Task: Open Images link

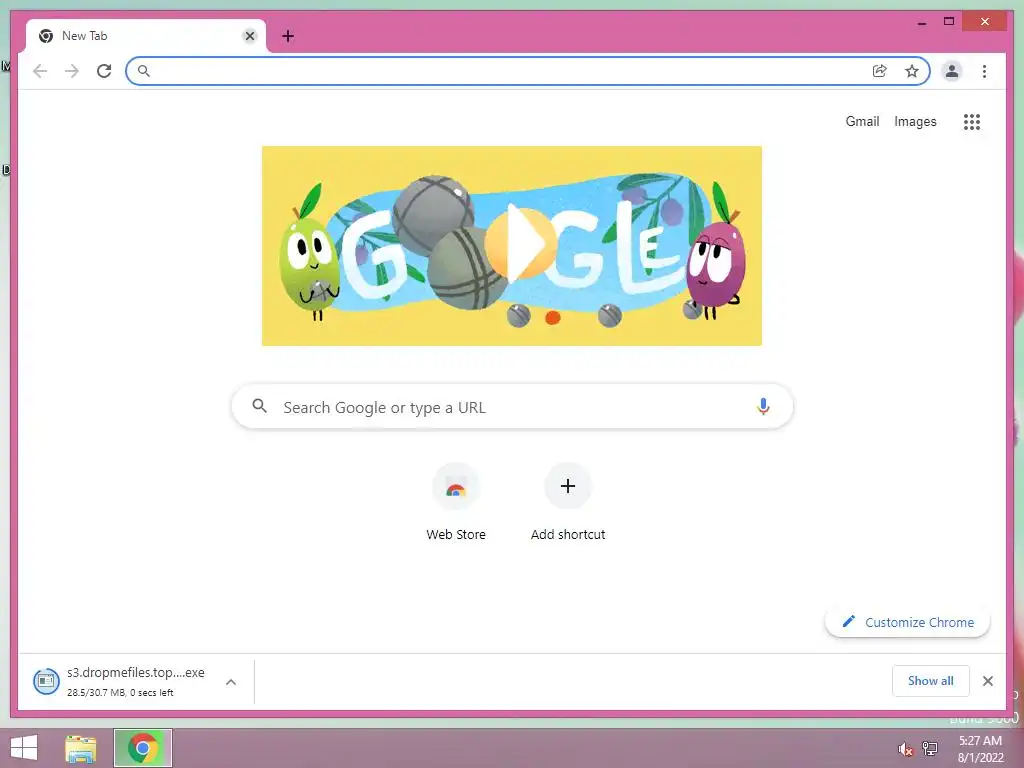Action: [x=915, y=121]
